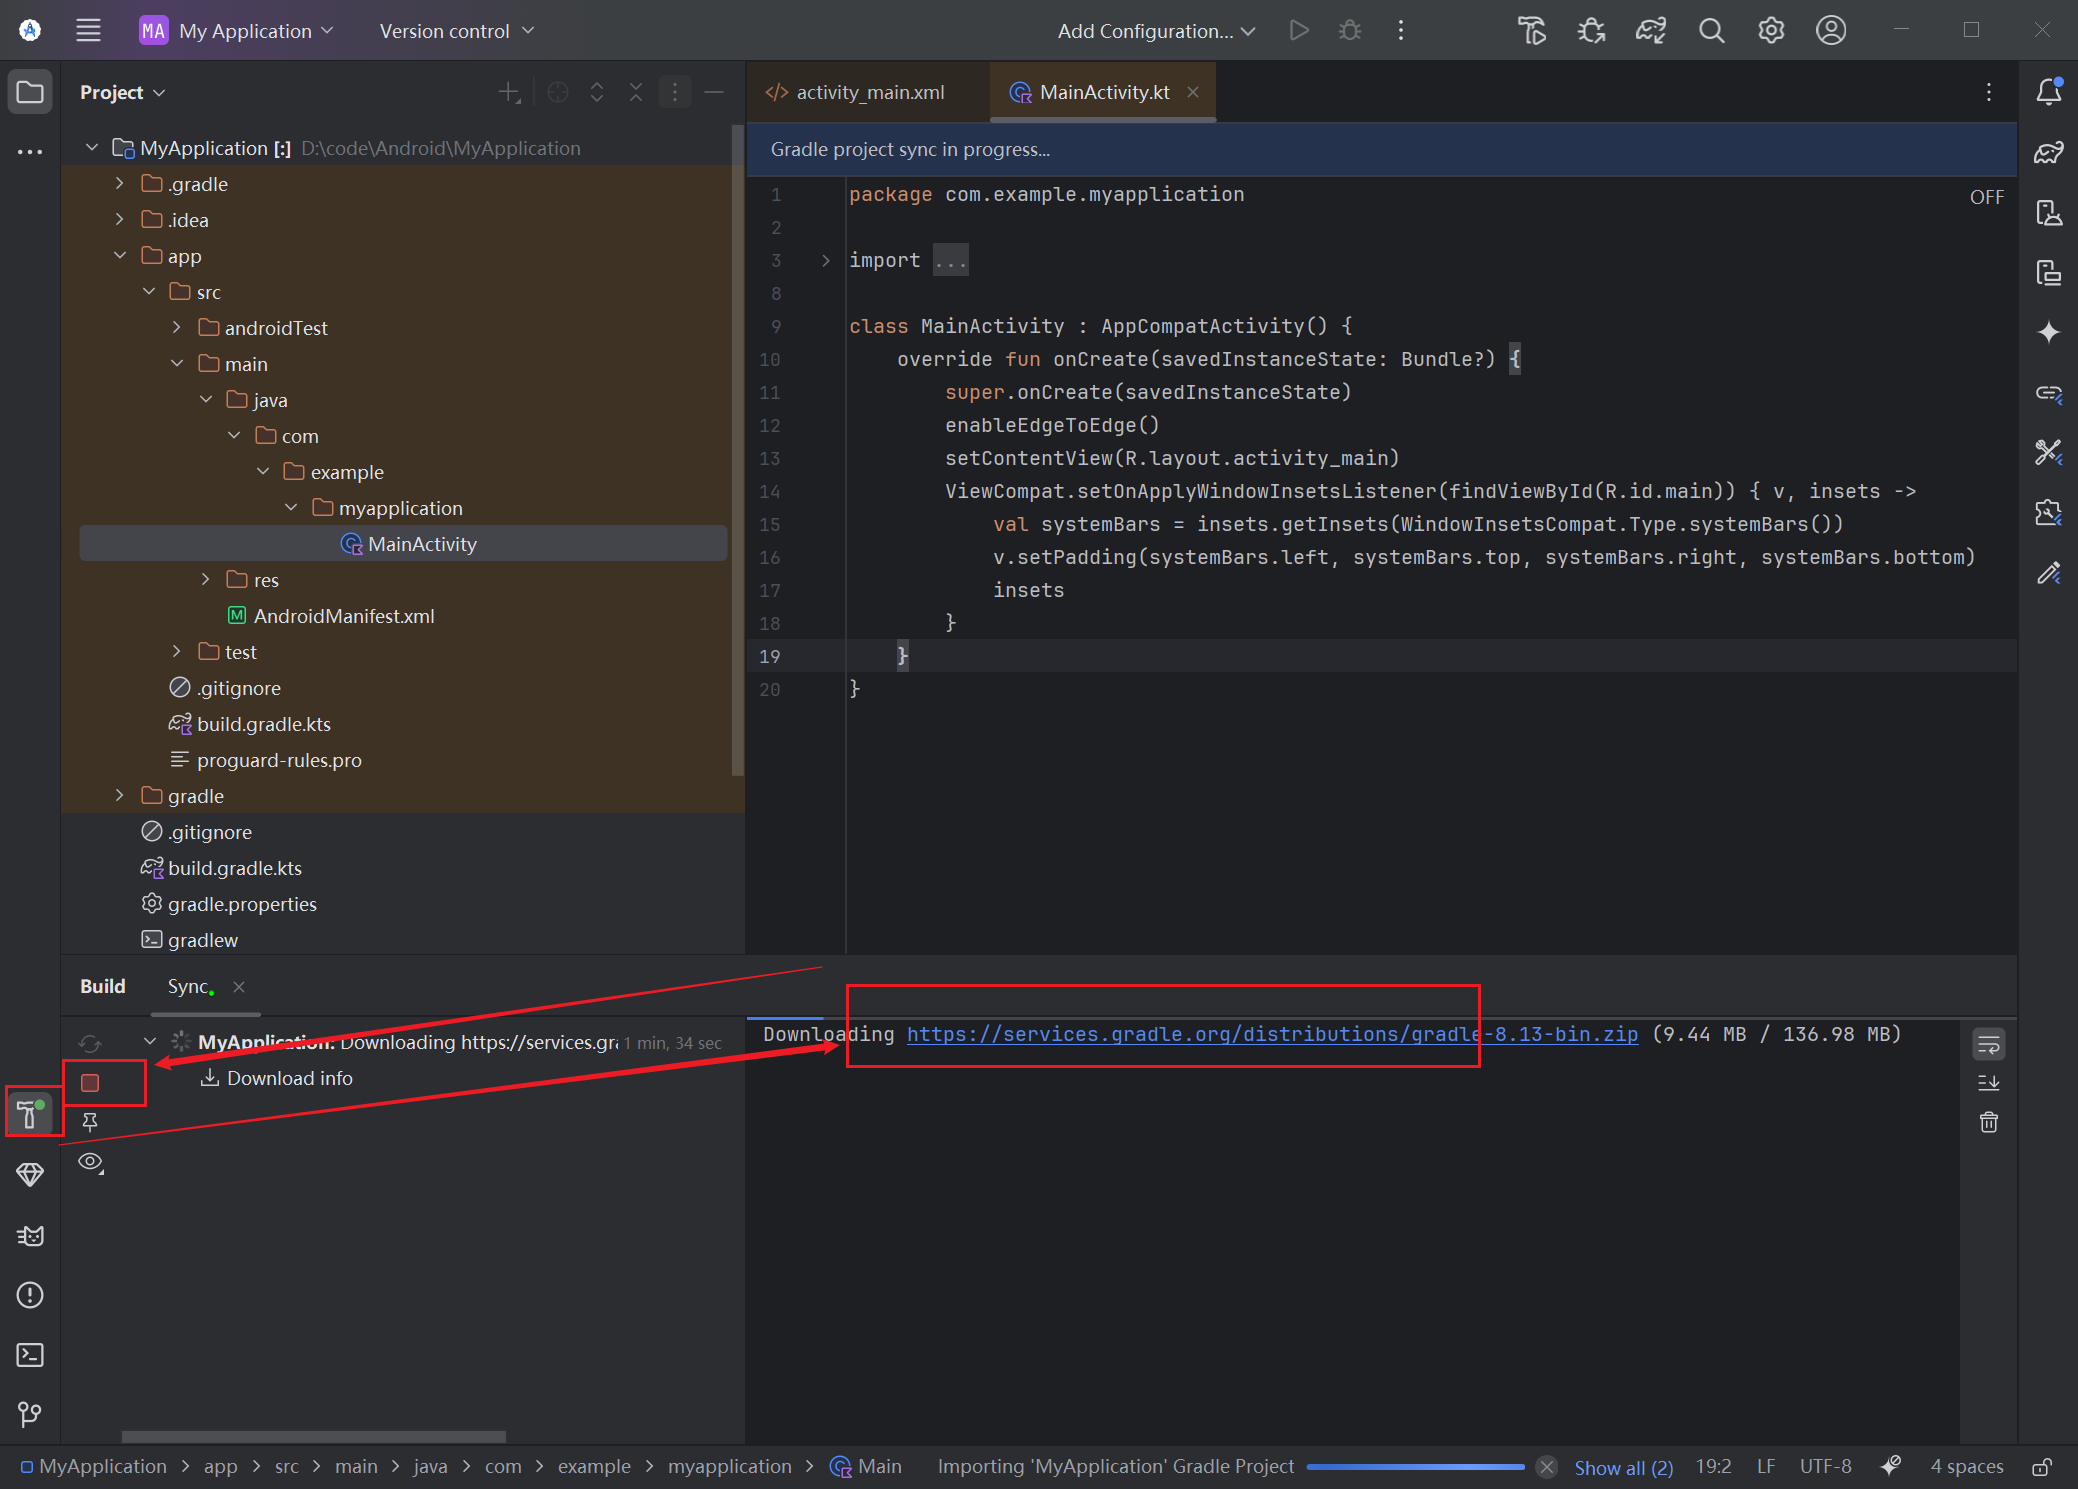Screen dimensions: 2078x1489
Task: Open Gemini sparkle assistant icon
Action: [2048, 332]
